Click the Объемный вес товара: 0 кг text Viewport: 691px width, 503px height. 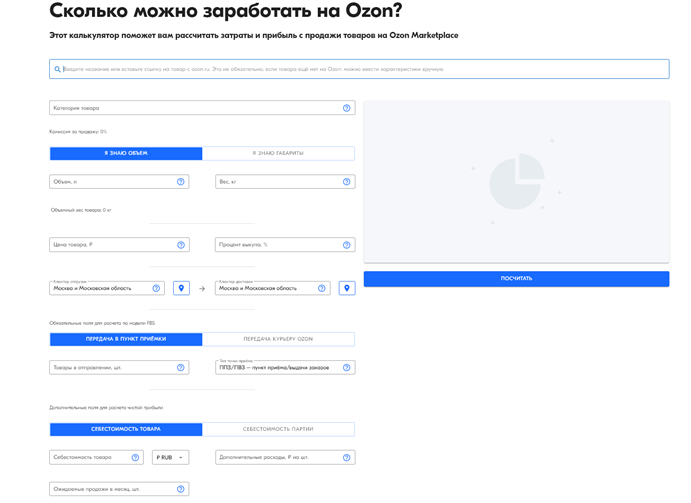(x=81, y=210)
